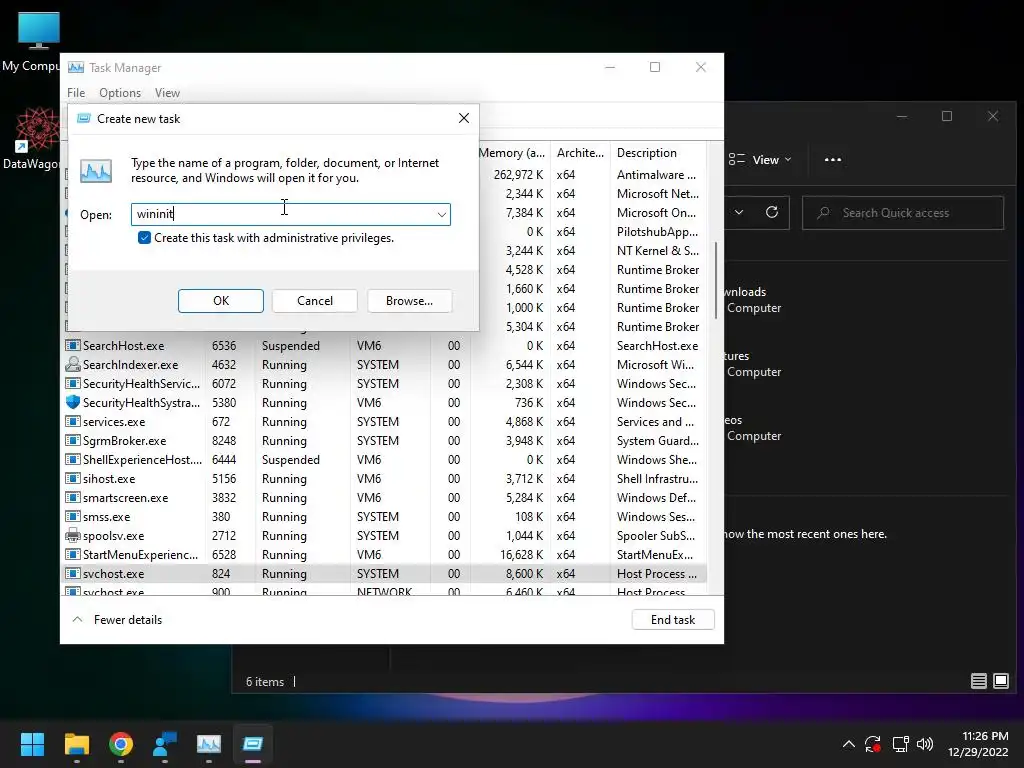Click PID 6536 in the process list
Screen dimensions: 1024x768
(224, 345)
